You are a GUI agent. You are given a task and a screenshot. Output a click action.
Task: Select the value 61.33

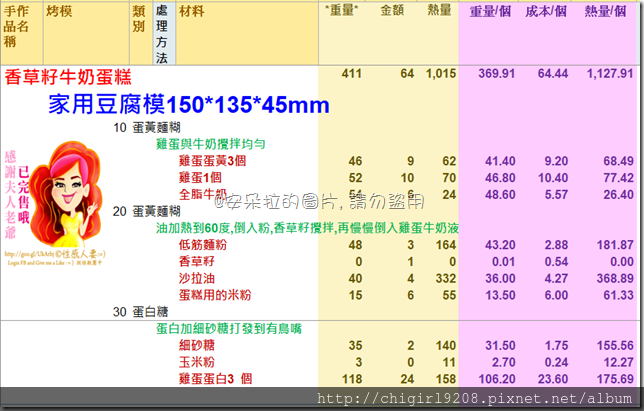coord(619,296)
